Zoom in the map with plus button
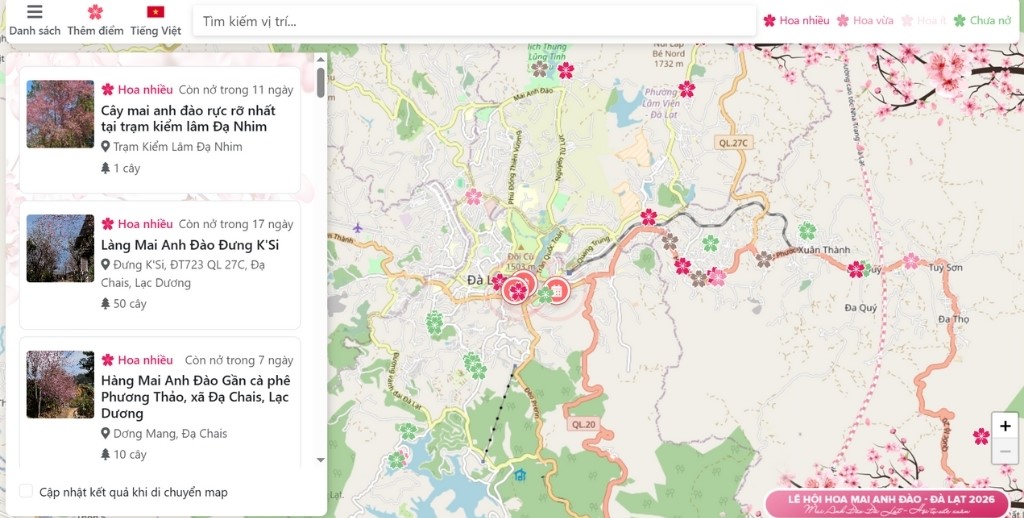The height and width of the screenshot is (518, 1024). click(1005, 426)
